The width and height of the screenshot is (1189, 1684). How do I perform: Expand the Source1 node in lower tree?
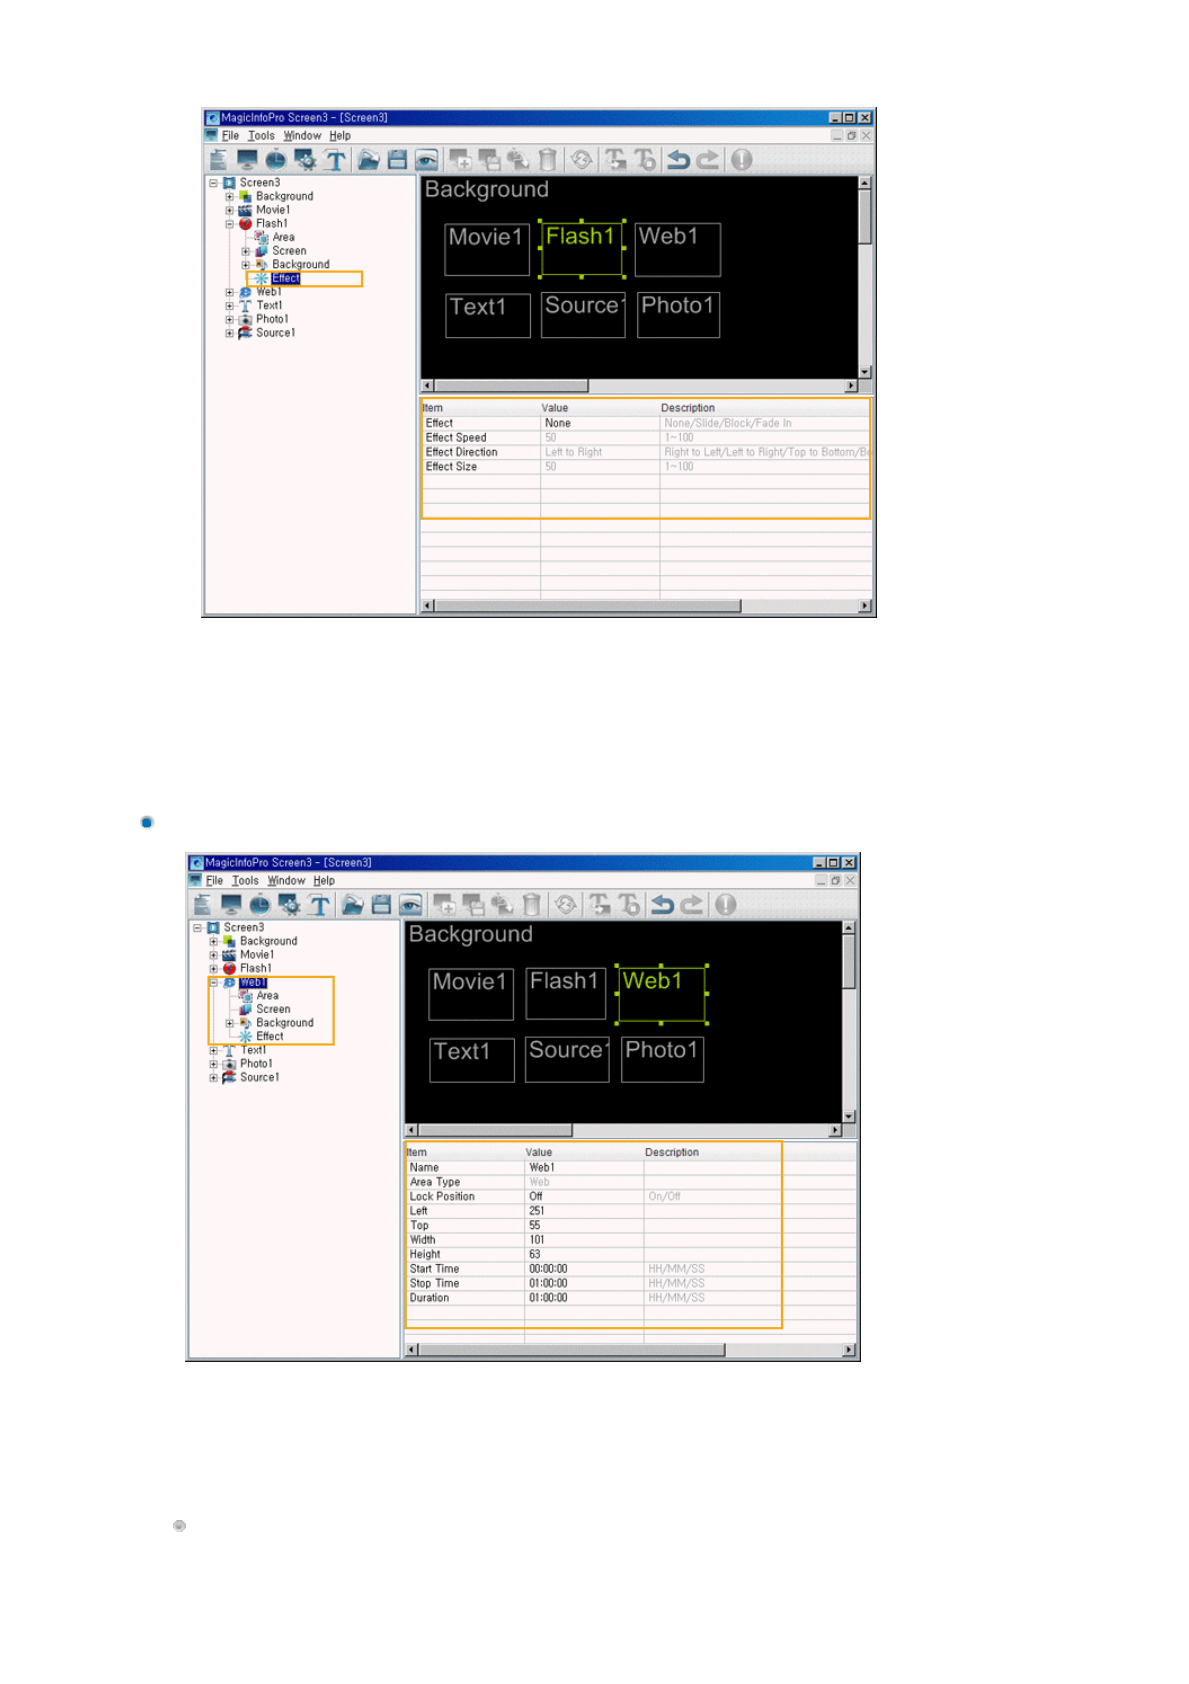pos(213,1077)
